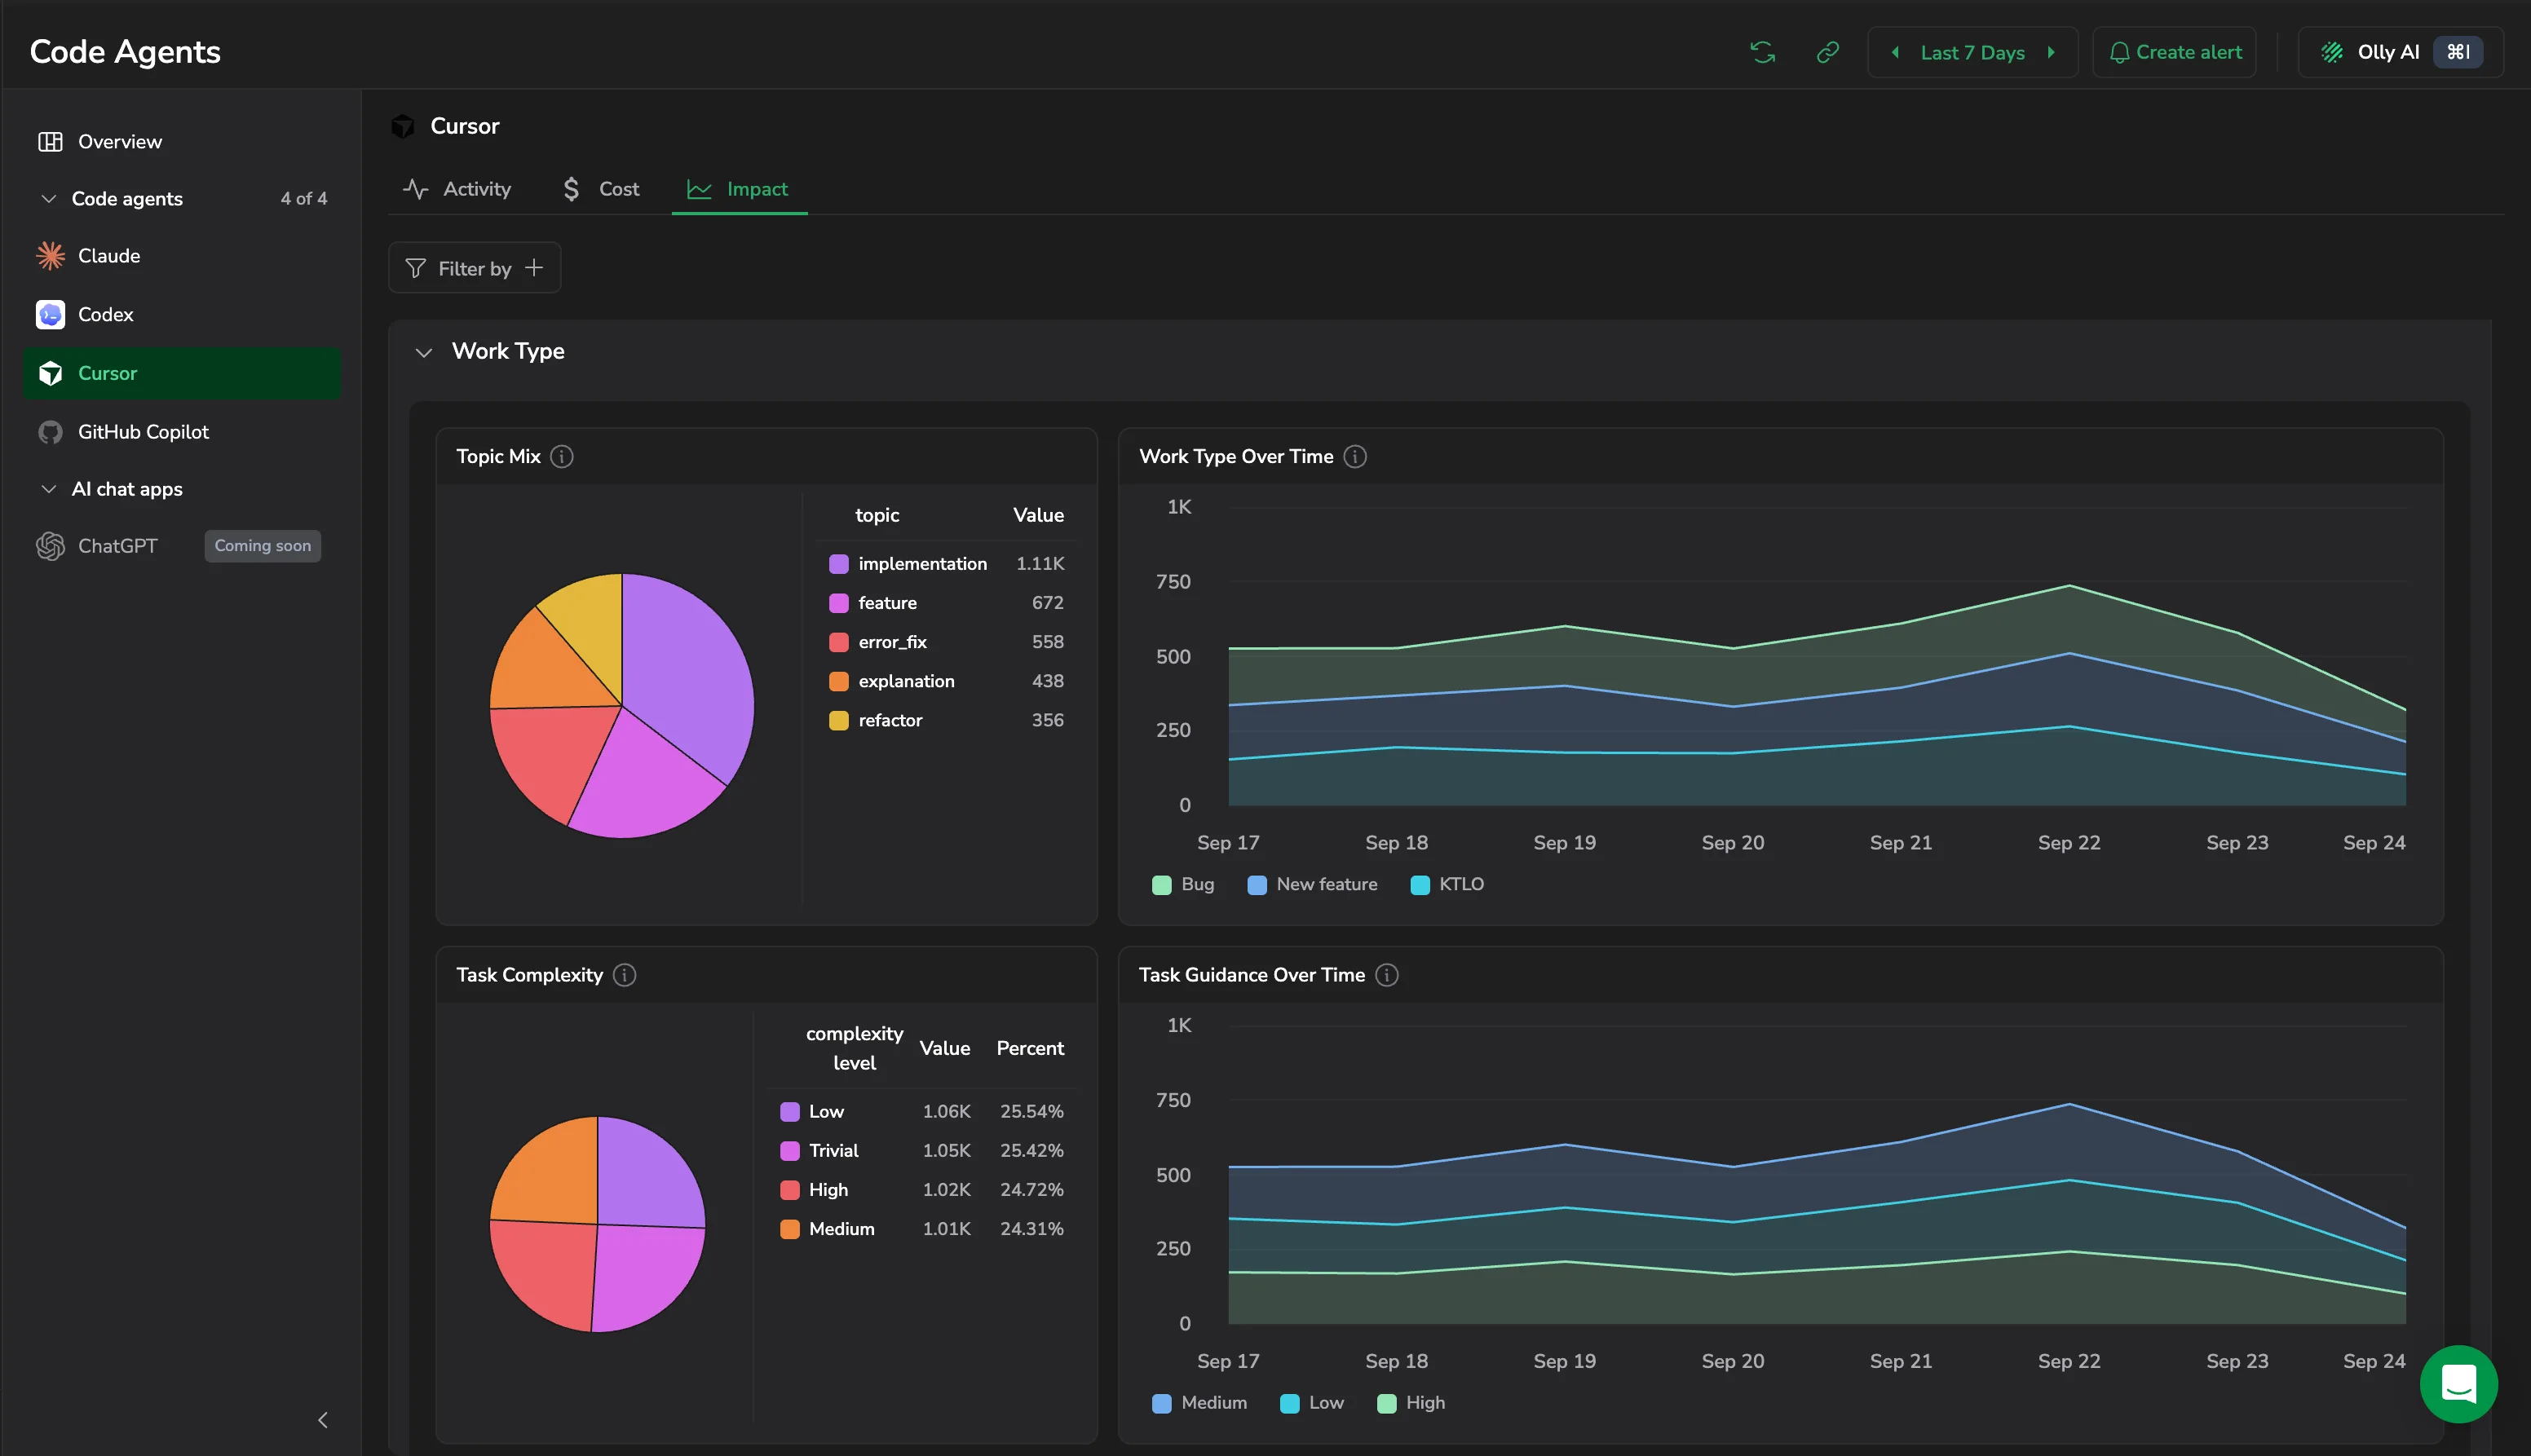This screenshot has height=1456, width=2531.
Task: Open Work Type Over Time info icon
Action: 1355,456
